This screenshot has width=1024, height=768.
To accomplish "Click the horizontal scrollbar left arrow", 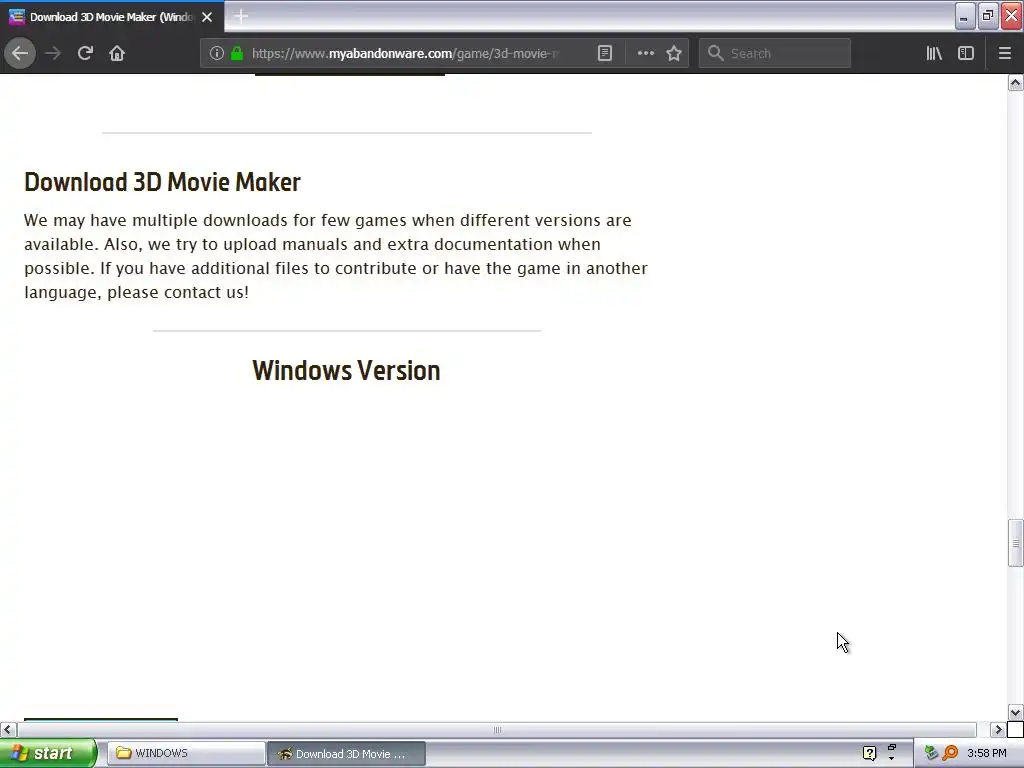I will pyautogui.click(x=8, y=729).
